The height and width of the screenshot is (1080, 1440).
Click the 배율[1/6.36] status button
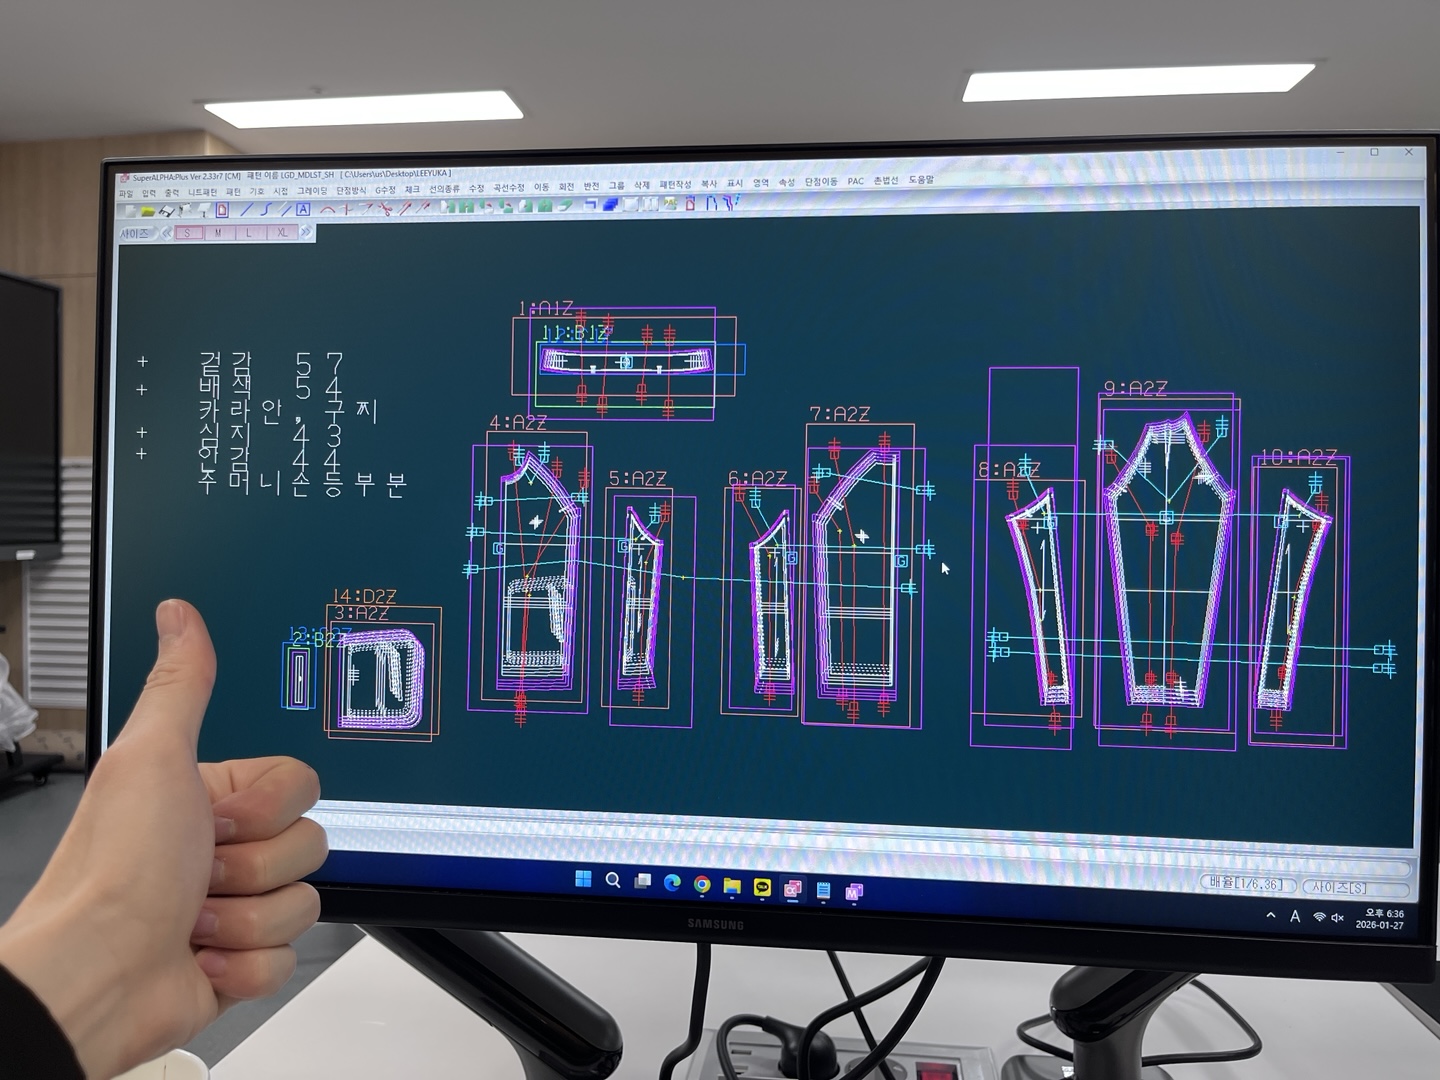(x=1245, y=884)
